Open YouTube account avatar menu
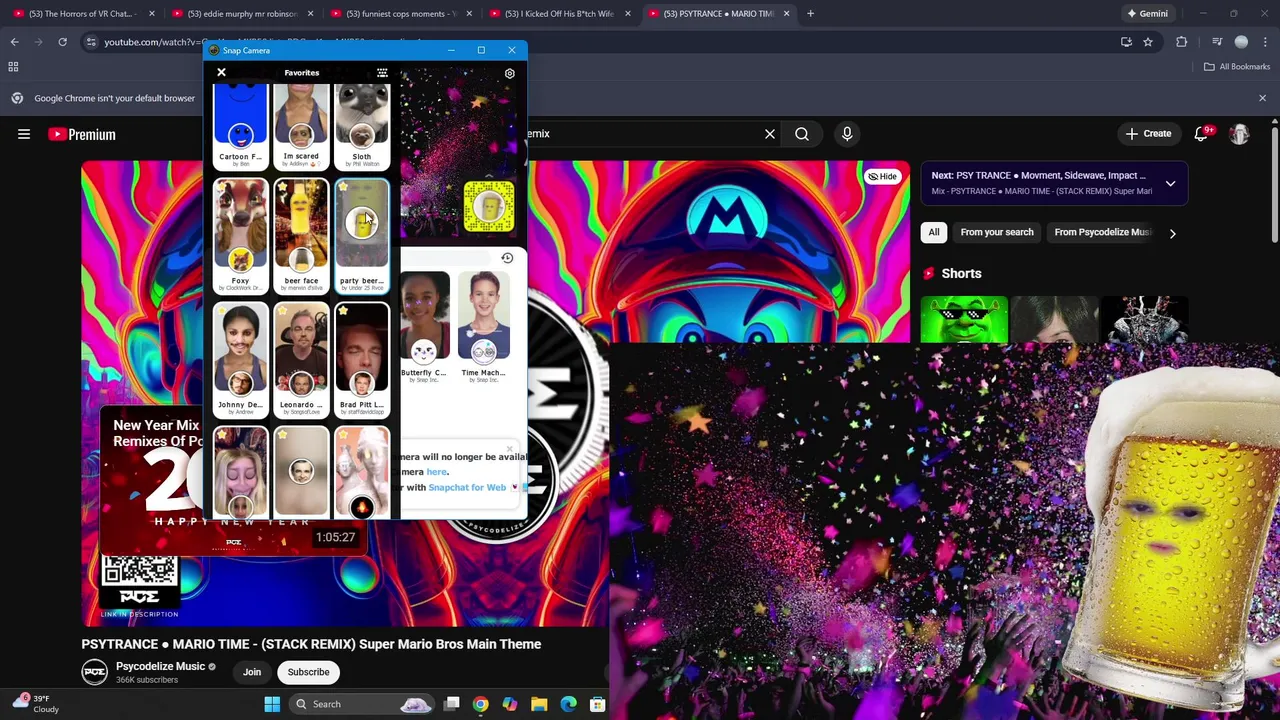The height and width of the screenshot is (720, 1280). (1240, 133)
